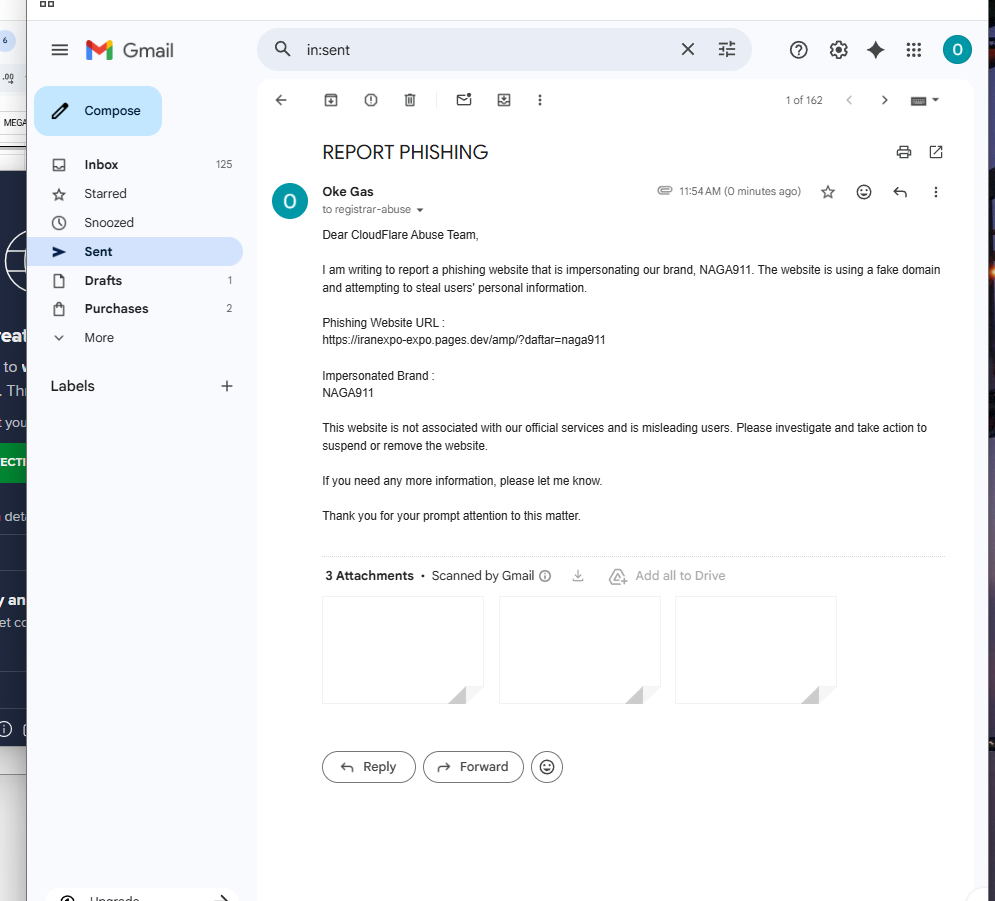Open the Support help icon
Screen dimensions: 995x901
[x=798, y=49]
